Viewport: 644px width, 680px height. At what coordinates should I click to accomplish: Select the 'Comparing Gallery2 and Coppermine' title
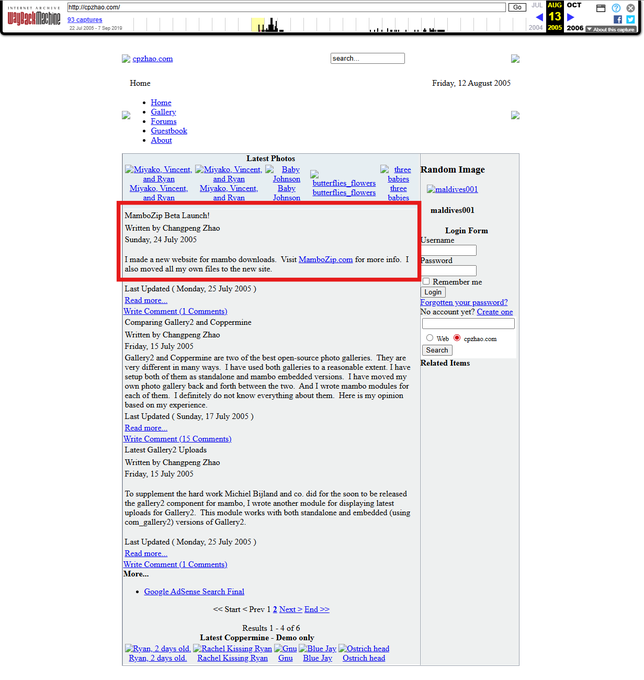[188, 322]
